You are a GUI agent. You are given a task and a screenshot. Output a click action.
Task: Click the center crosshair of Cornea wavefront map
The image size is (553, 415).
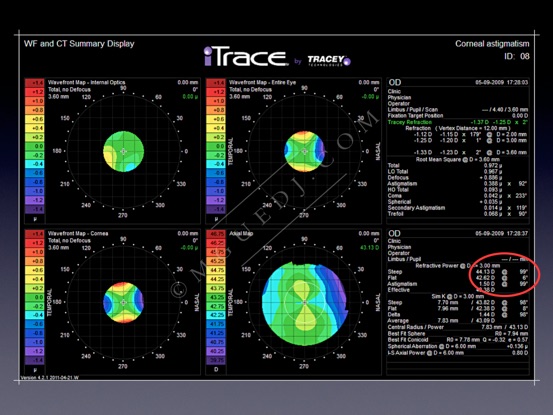pyautogui.click(x=123, y=303)
